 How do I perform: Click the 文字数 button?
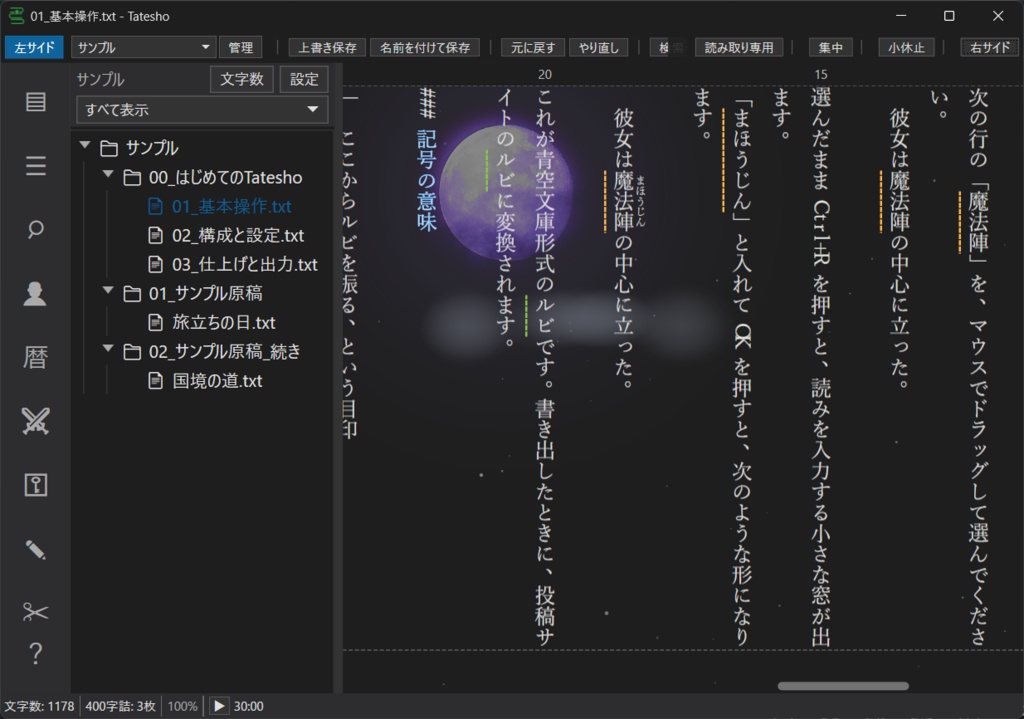[242, 79]
